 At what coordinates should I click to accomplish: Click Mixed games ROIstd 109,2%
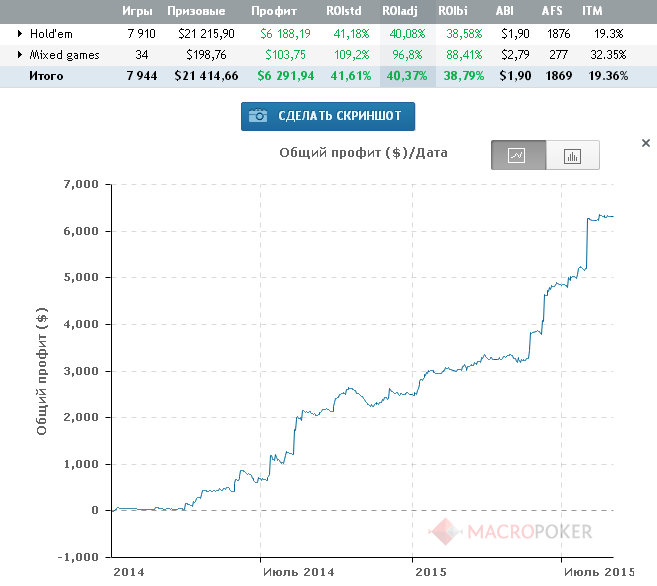352,55
